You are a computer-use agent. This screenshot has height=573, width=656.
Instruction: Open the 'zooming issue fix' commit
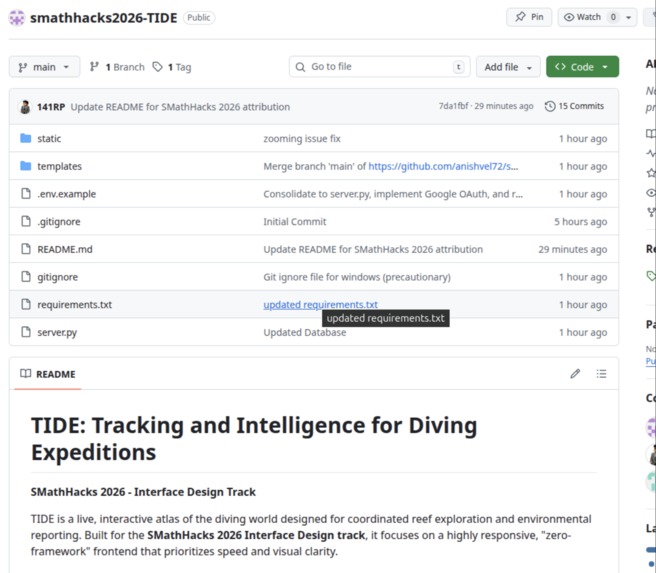click(x=302, y=138)
